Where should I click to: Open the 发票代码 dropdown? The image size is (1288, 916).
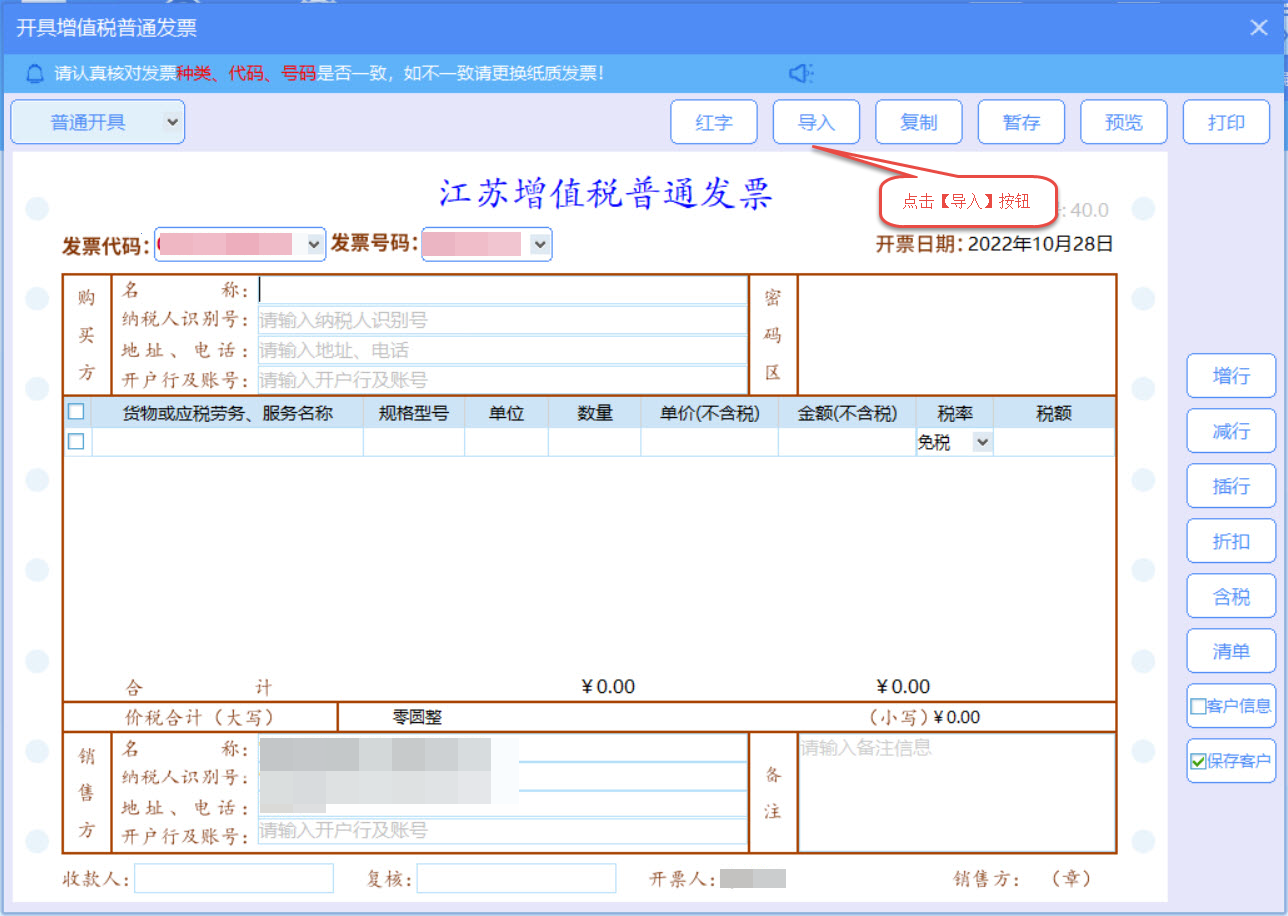(x=314, y=244)
